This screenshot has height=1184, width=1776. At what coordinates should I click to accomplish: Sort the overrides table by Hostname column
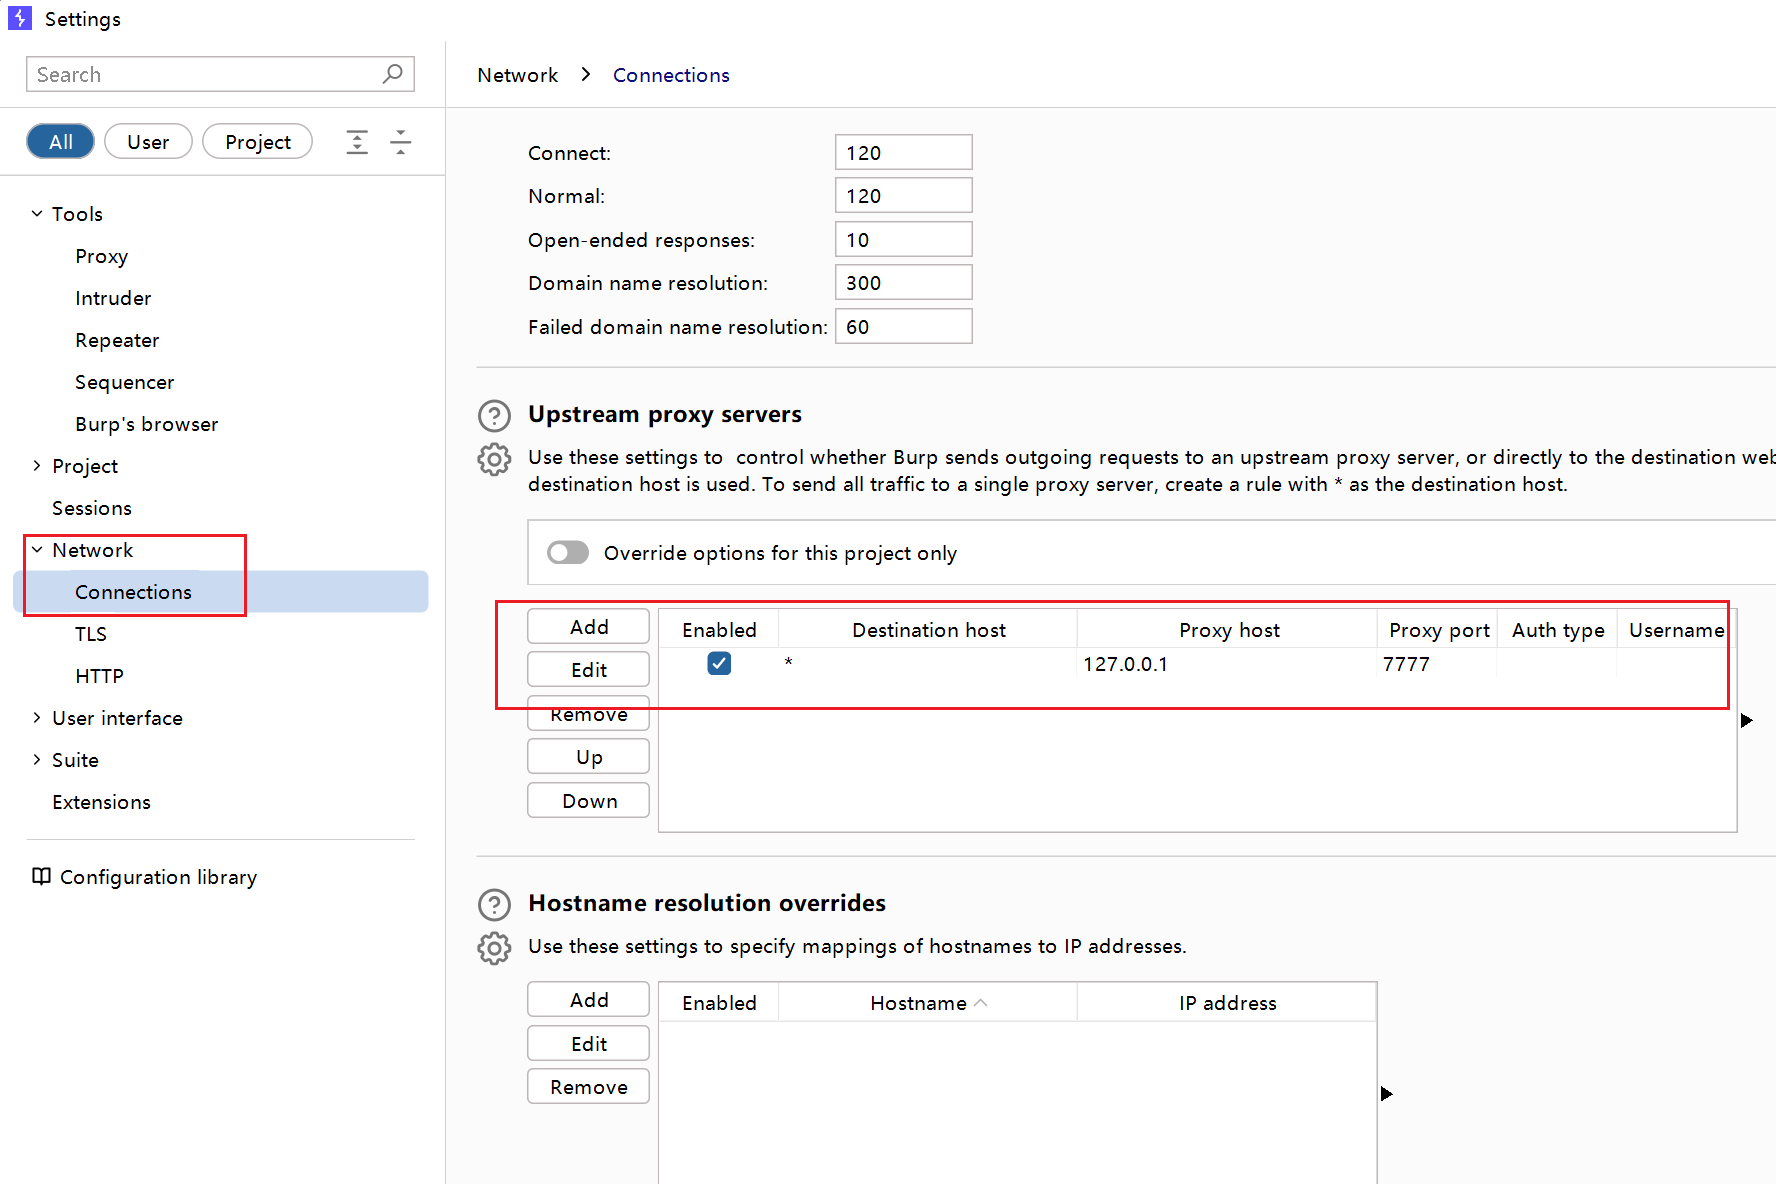pyautogui.click(x=927, y=1003)
